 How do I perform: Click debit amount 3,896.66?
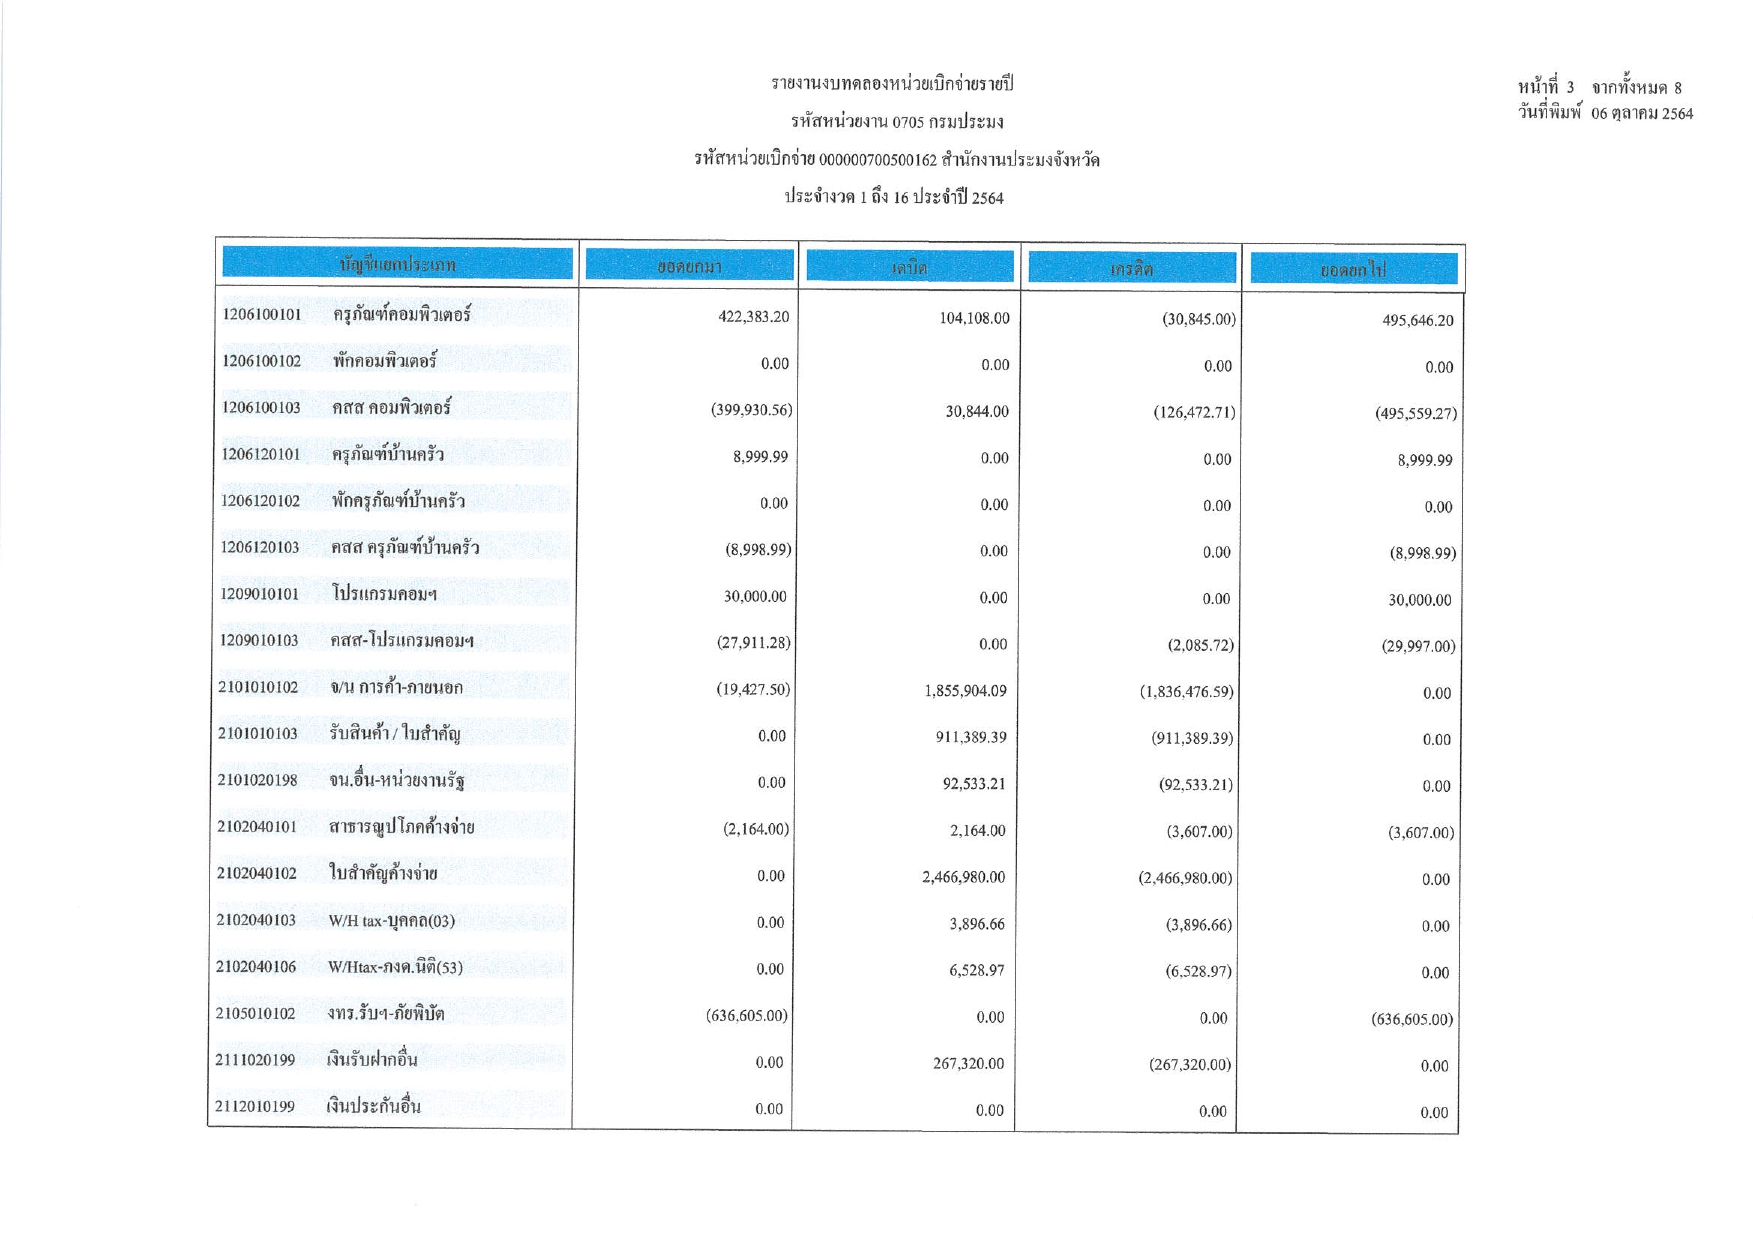[977, 924]
